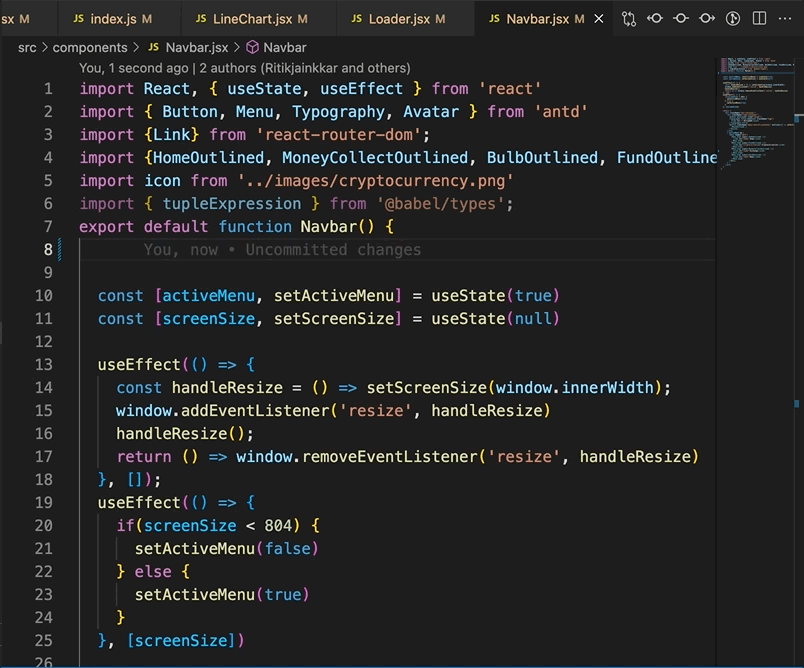
Task: Select the next change navigation icon
Action: (x=707, y=18)
